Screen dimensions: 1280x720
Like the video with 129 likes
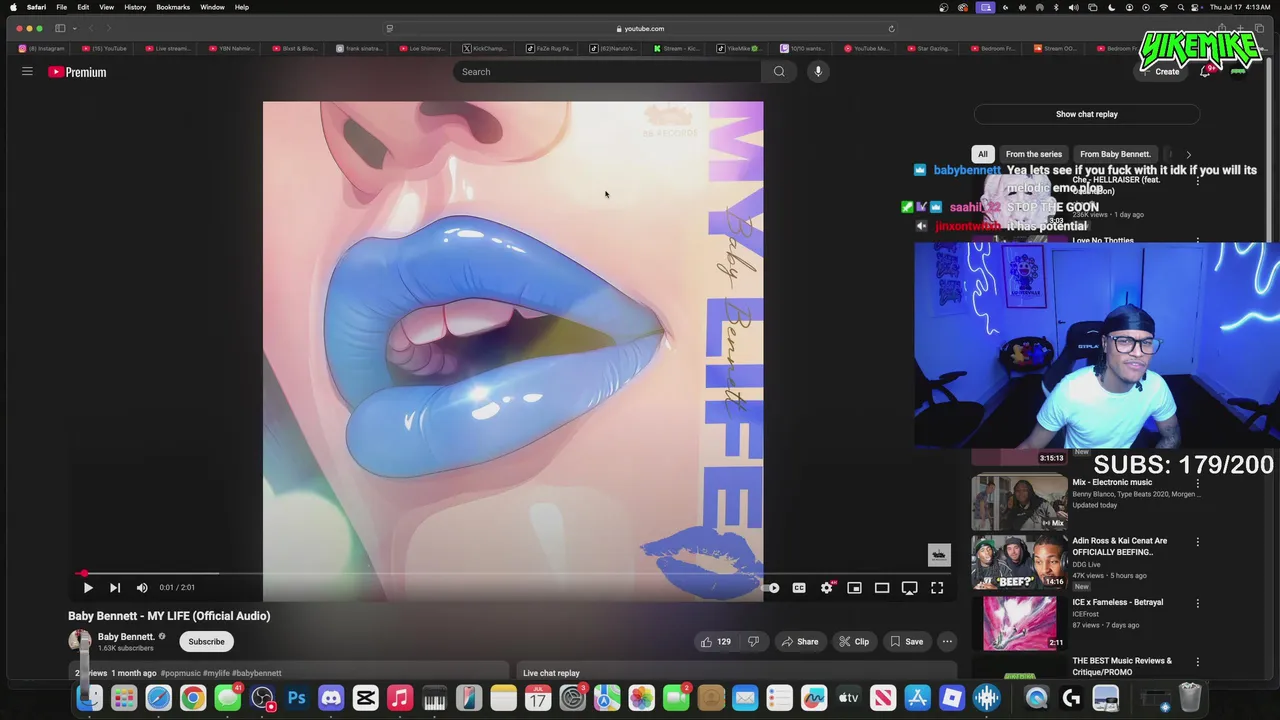pyautogui.click(x=715, y=642)
